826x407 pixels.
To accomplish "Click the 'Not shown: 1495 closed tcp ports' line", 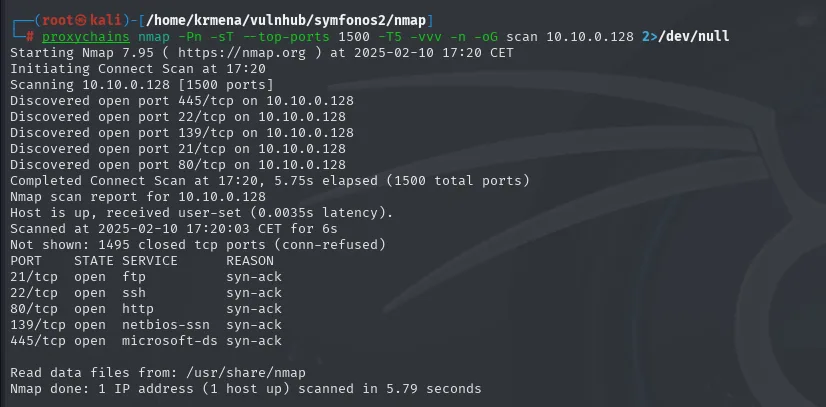I will tap(198, 245).
